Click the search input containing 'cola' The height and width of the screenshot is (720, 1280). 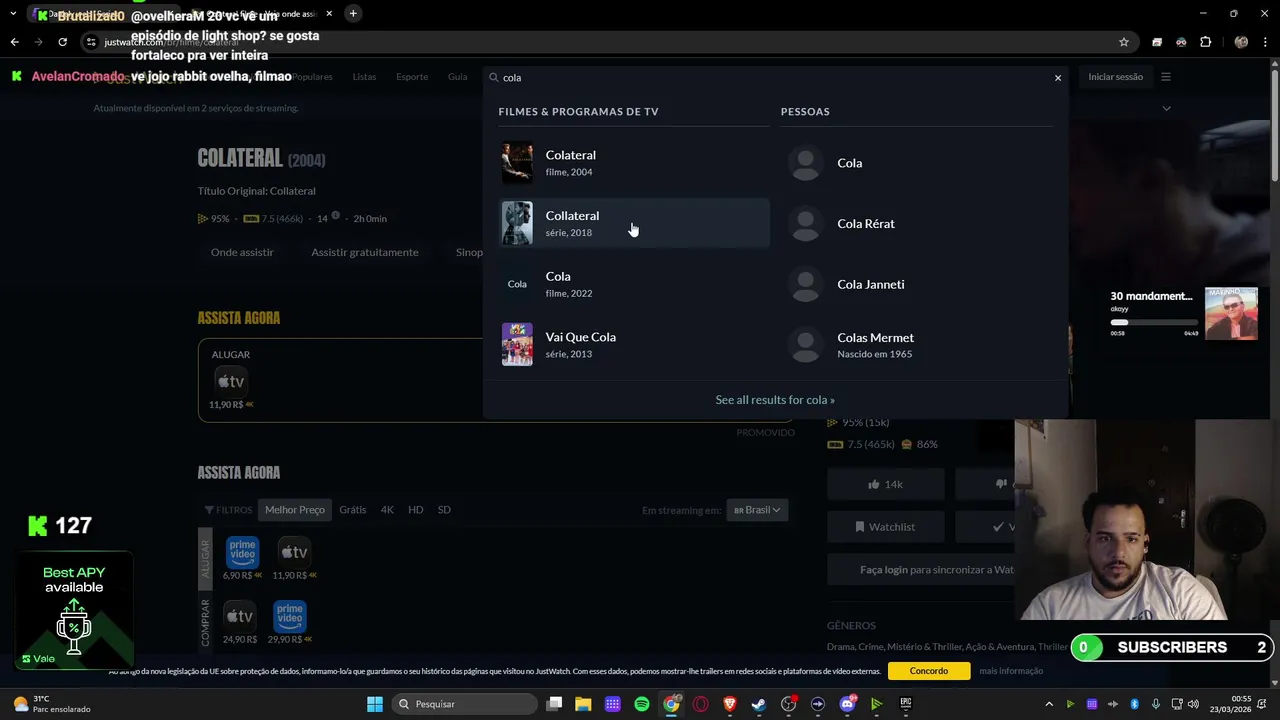[775, 78]
